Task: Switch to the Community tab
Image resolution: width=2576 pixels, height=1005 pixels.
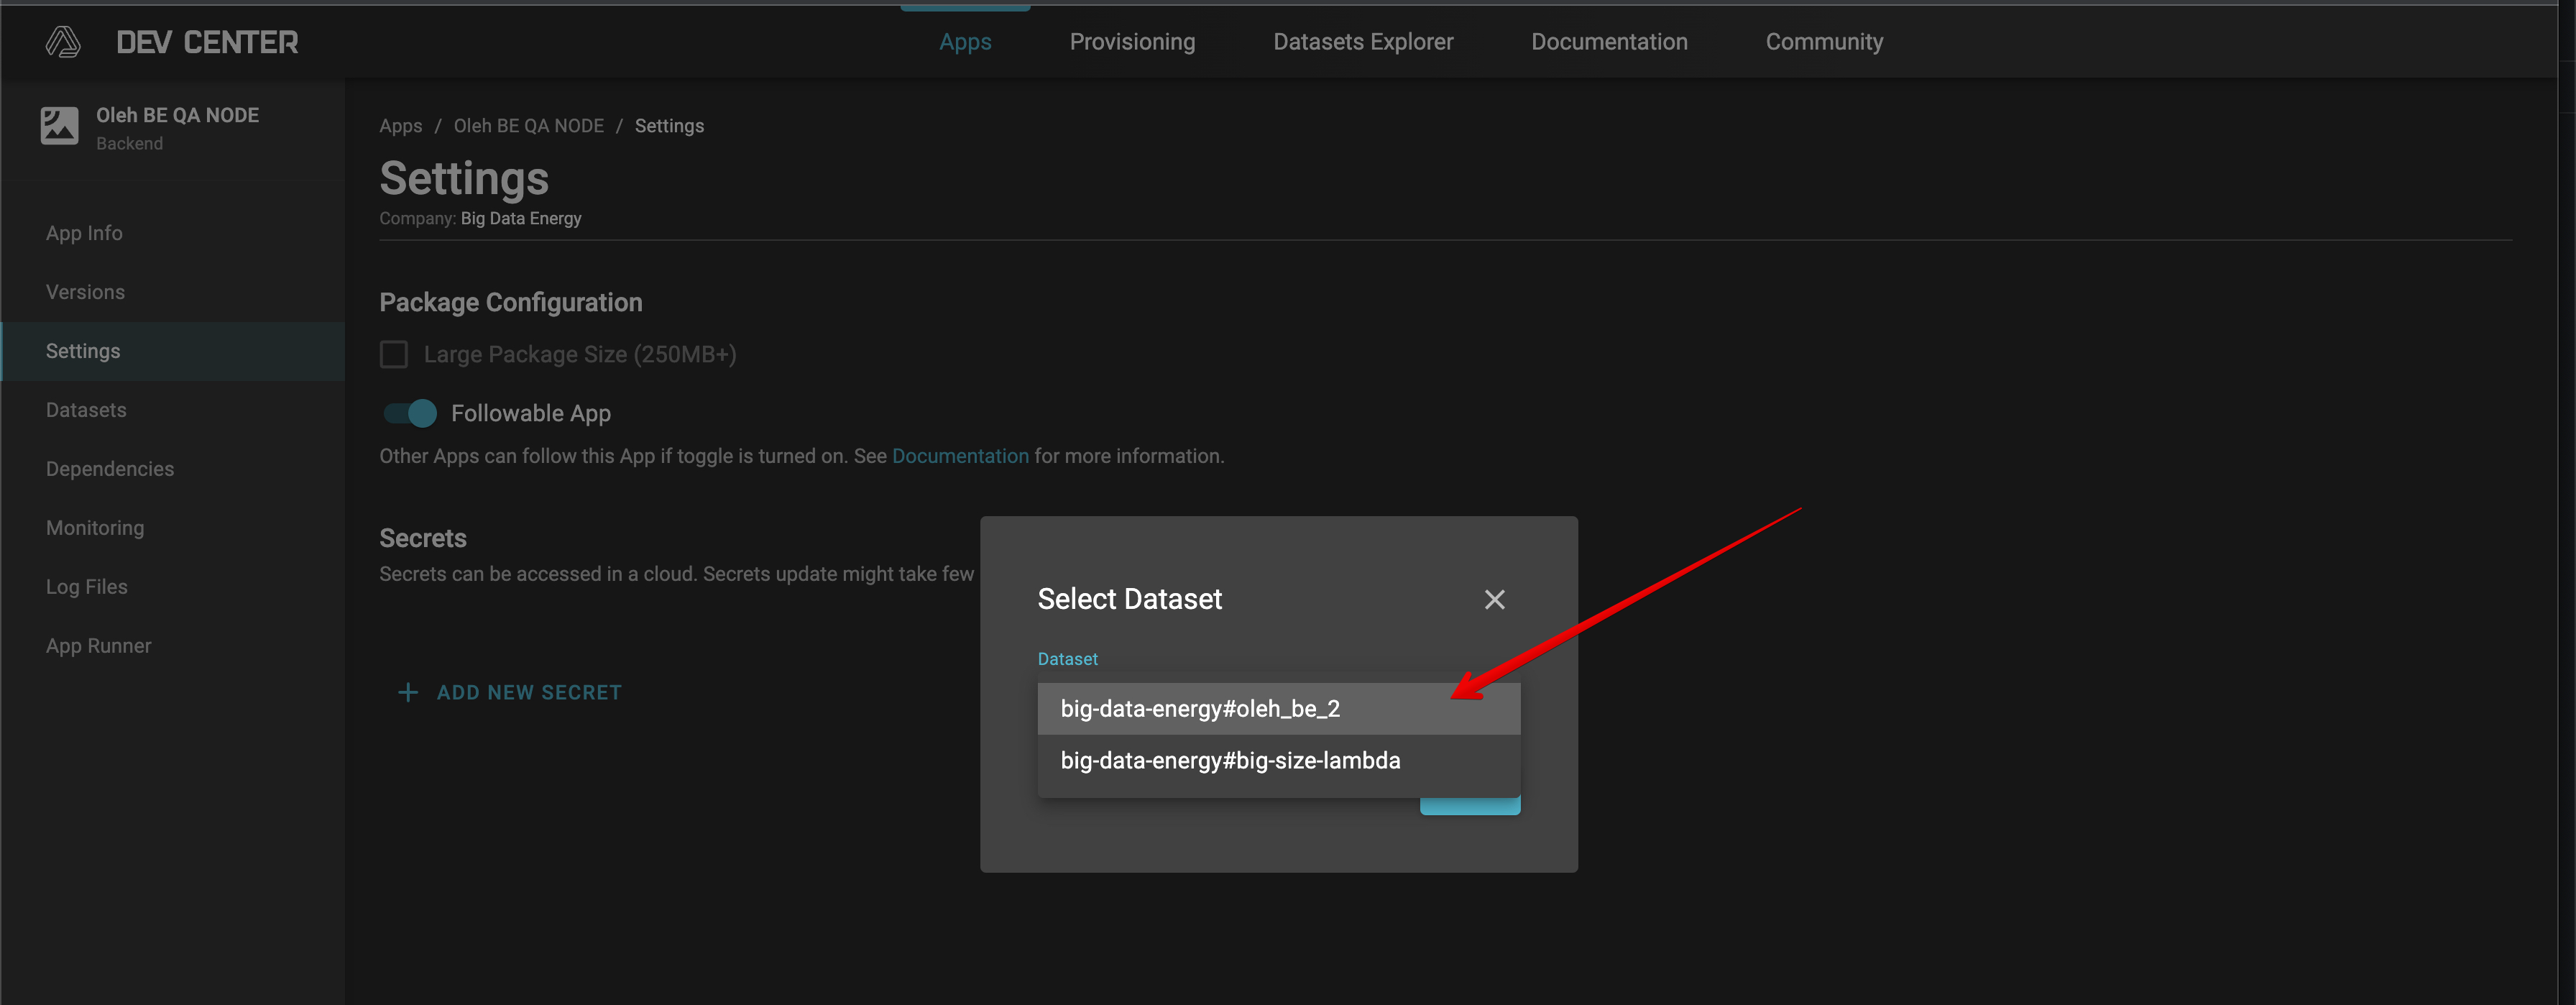Action: point(1824,42)
